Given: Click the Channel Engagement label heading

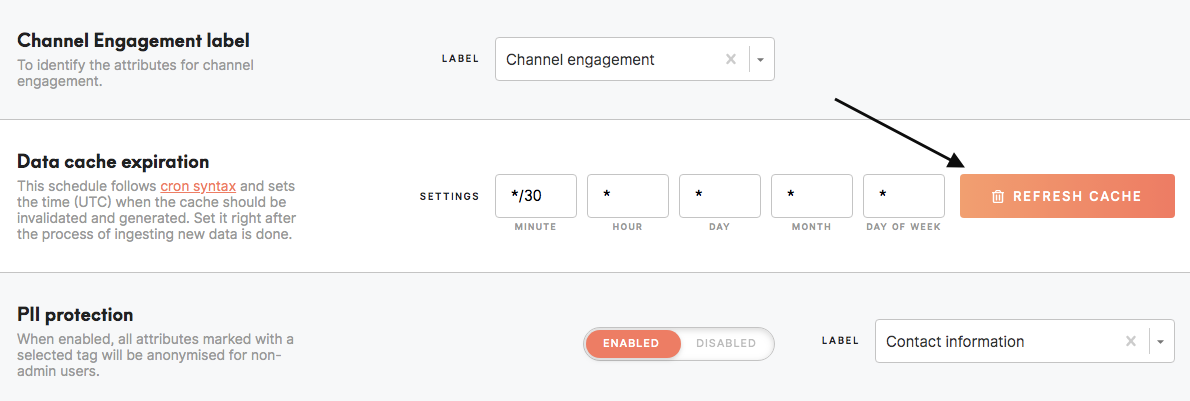Looking at the screenshot, I should (134, 40).
